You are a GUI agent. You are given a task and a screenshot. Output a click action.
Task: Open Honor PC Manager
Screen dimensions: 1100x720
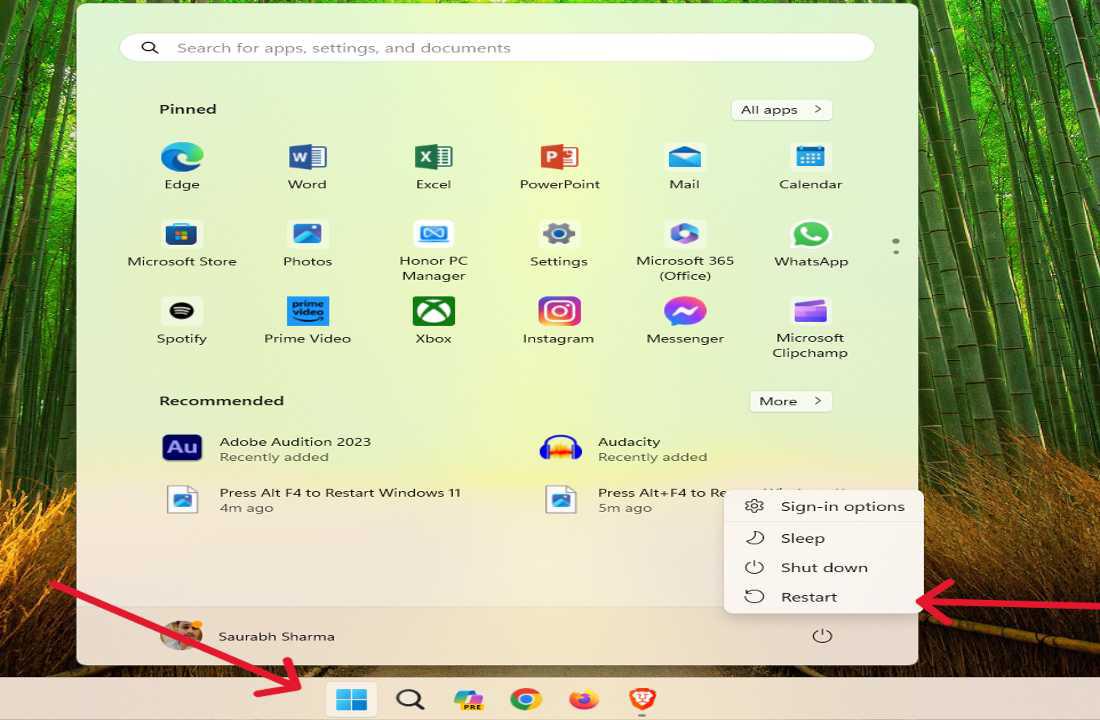click(434, 251)
